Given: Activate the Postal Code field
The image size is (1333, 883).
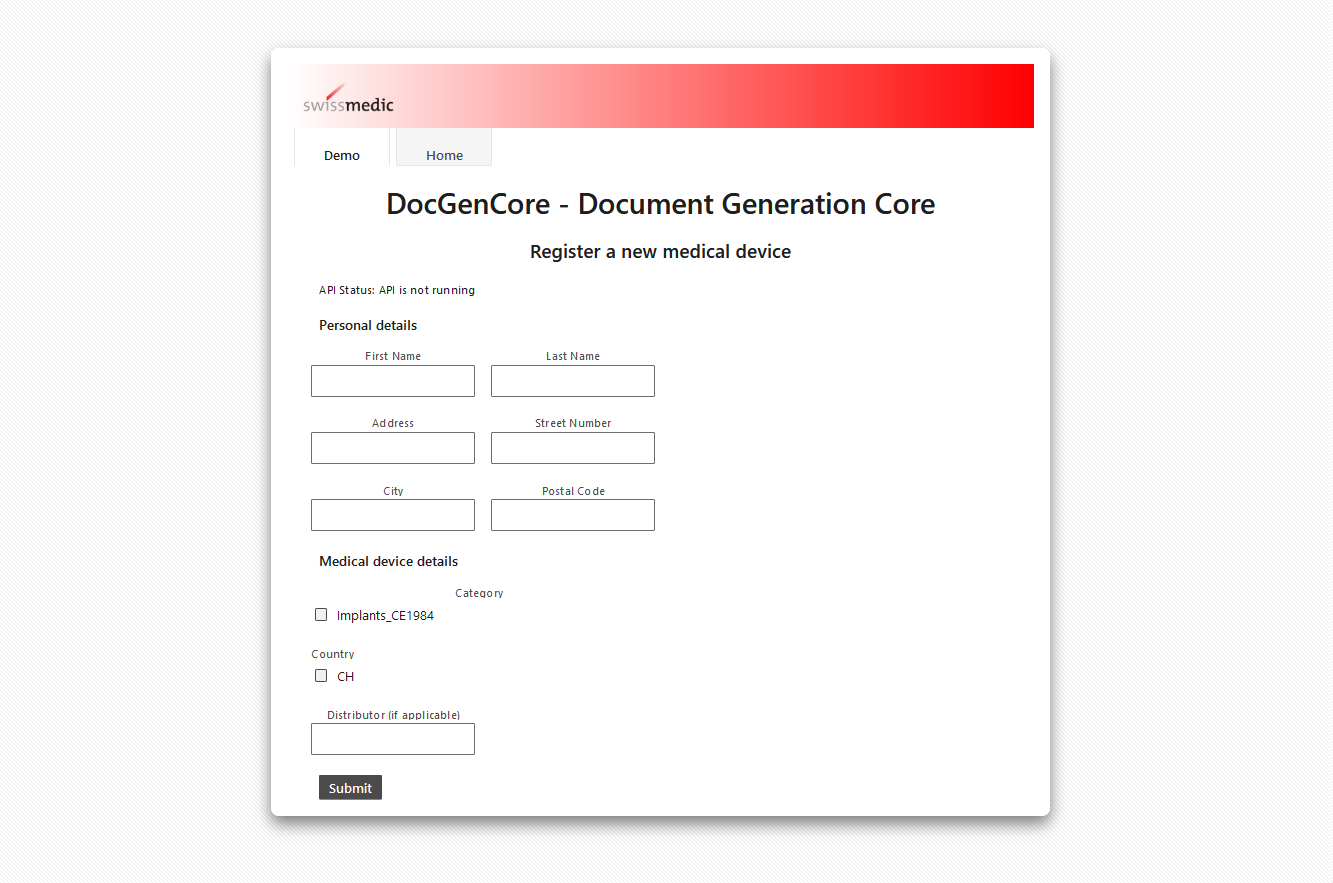Looking at the screenshot, I should coord(573,515).
